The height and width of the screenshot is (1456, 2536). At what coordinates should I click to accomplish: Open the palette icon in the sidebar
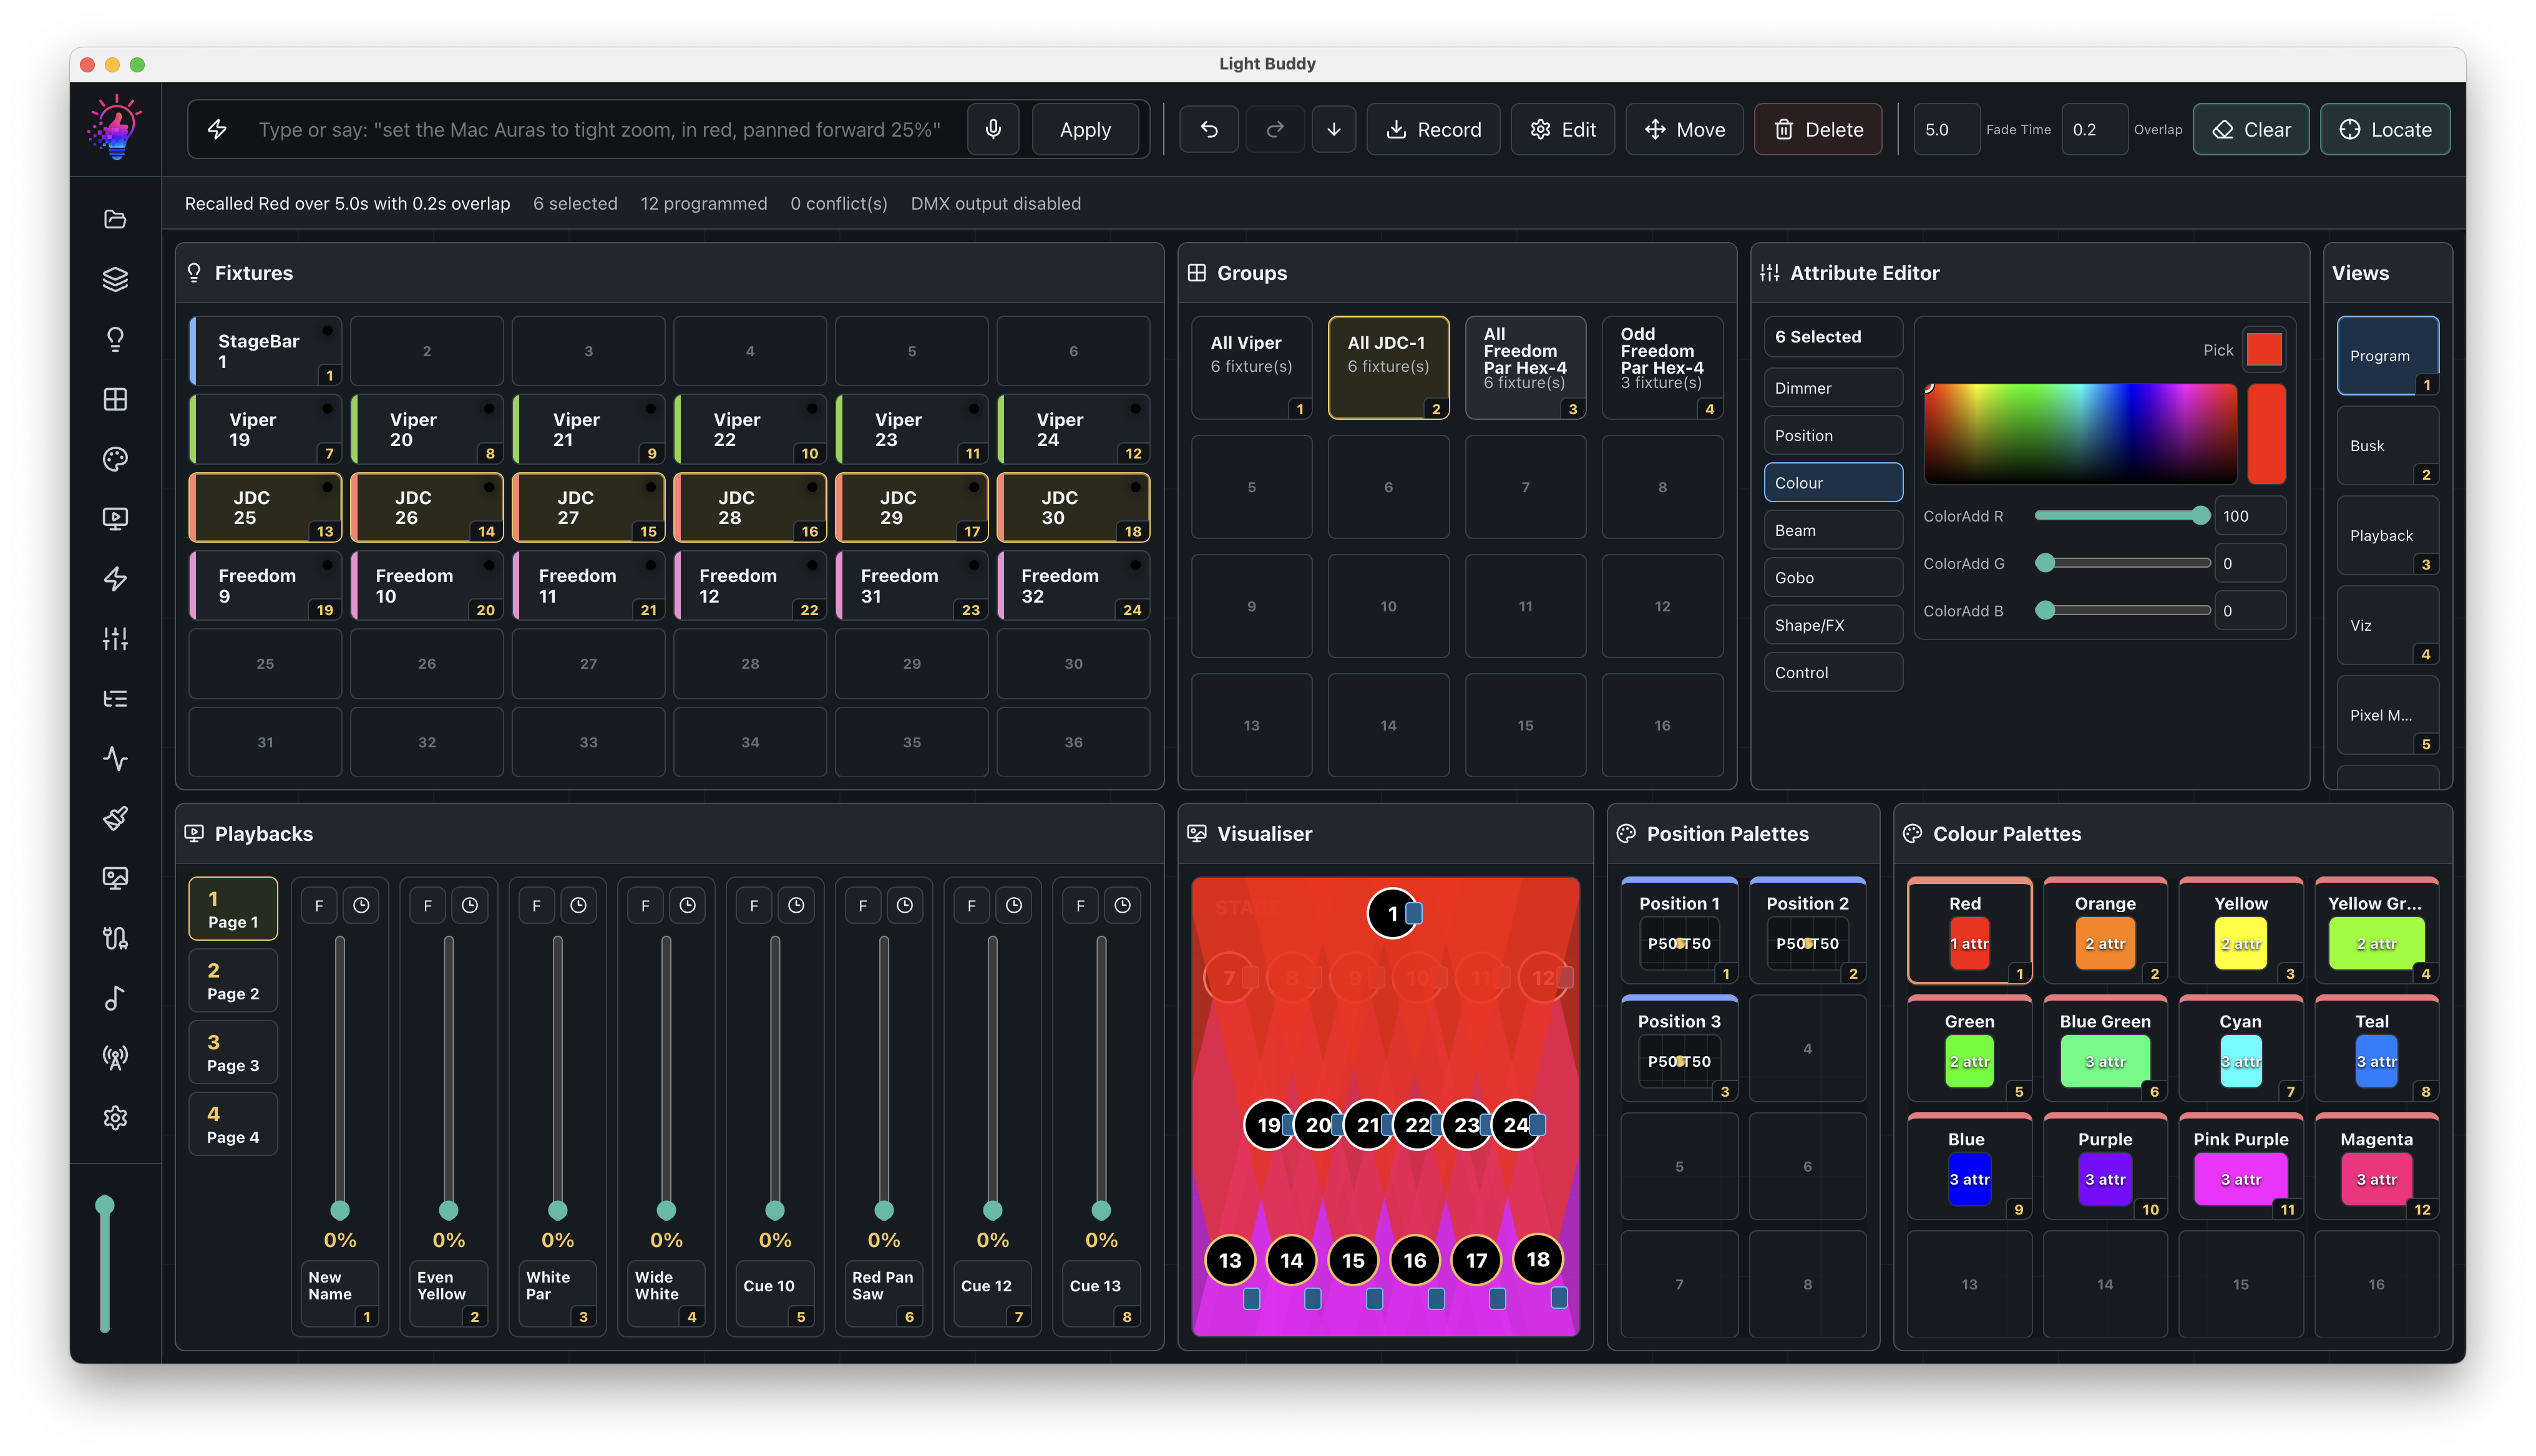click(115, 459)
